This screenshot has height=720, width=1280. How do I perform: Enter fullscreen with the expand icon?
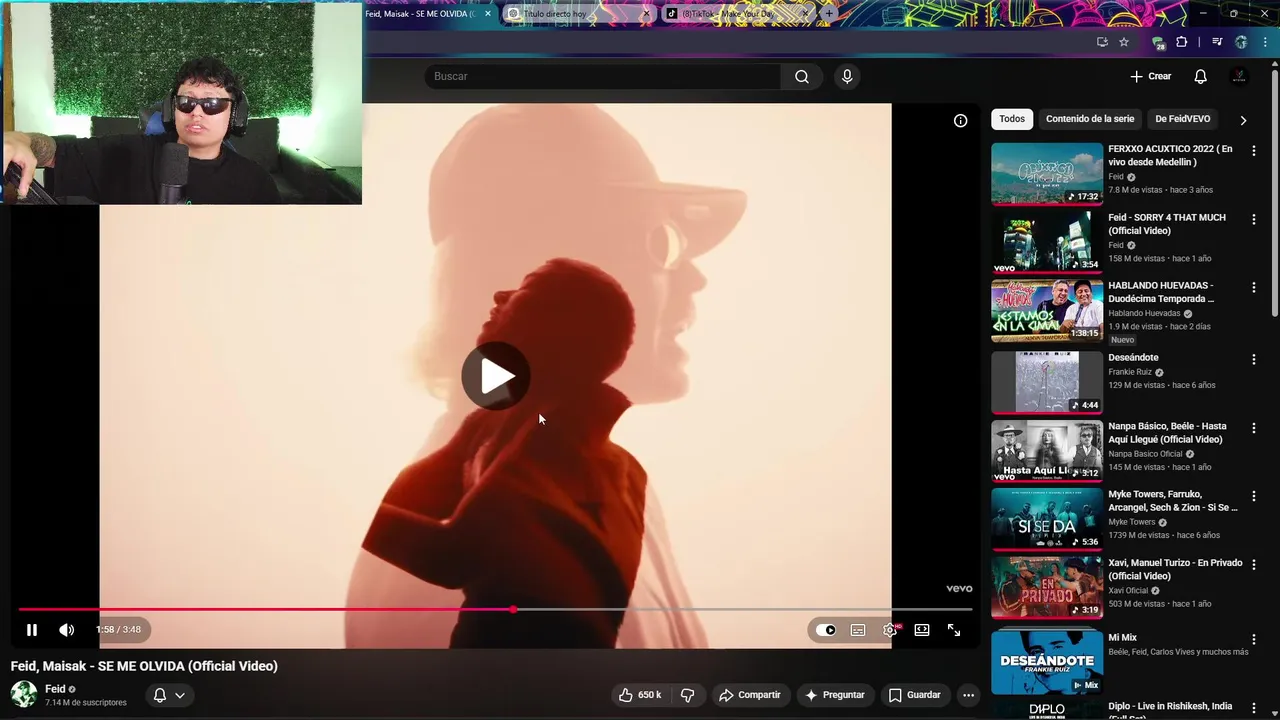click(954, 630)
